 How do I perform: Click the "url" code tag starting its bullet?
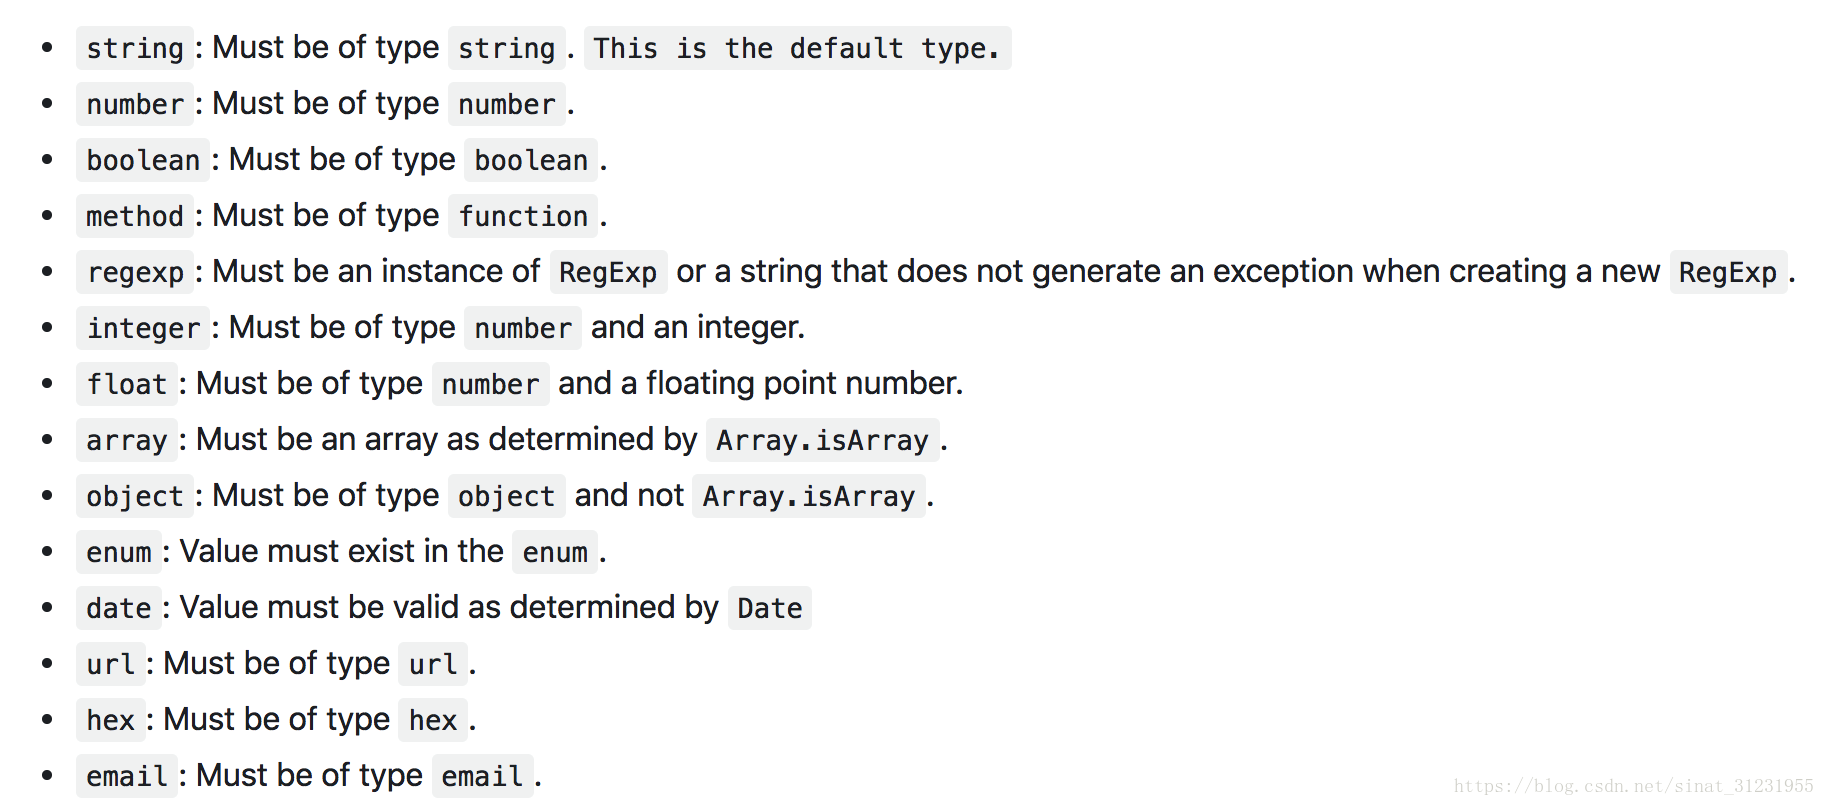(110, 664)
